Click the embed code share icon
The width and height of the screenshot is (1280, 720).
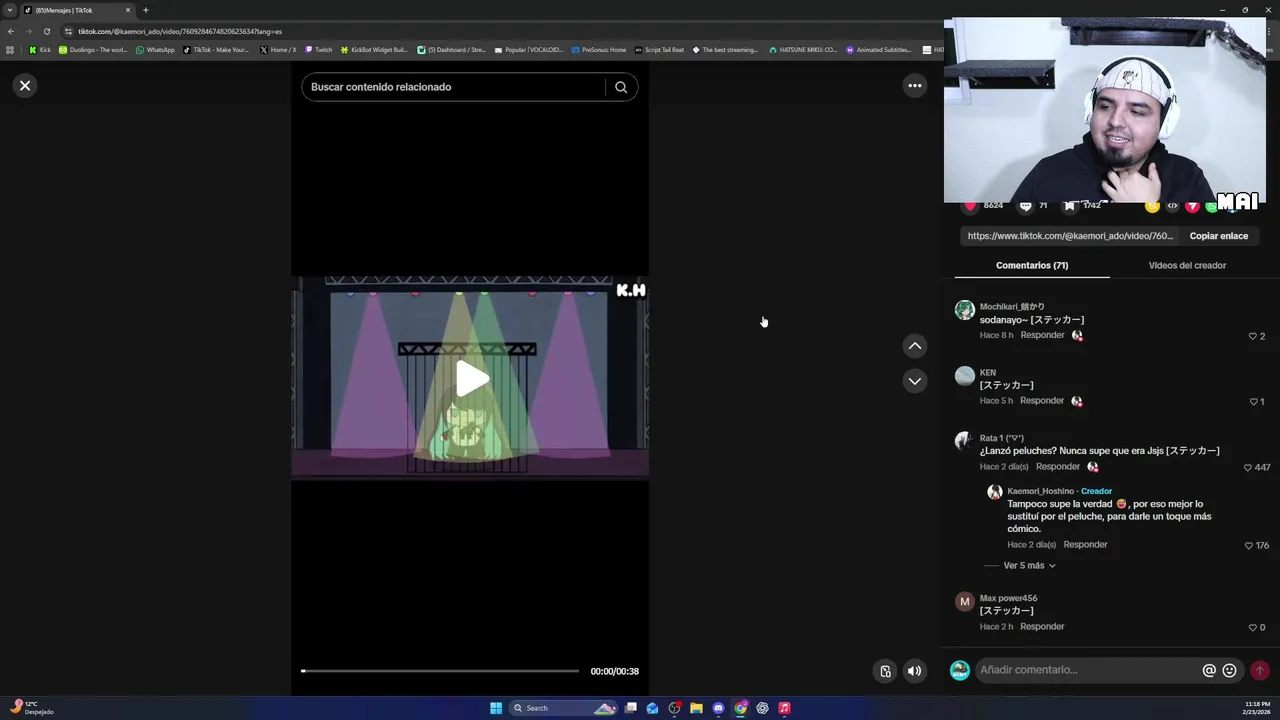1172,206
